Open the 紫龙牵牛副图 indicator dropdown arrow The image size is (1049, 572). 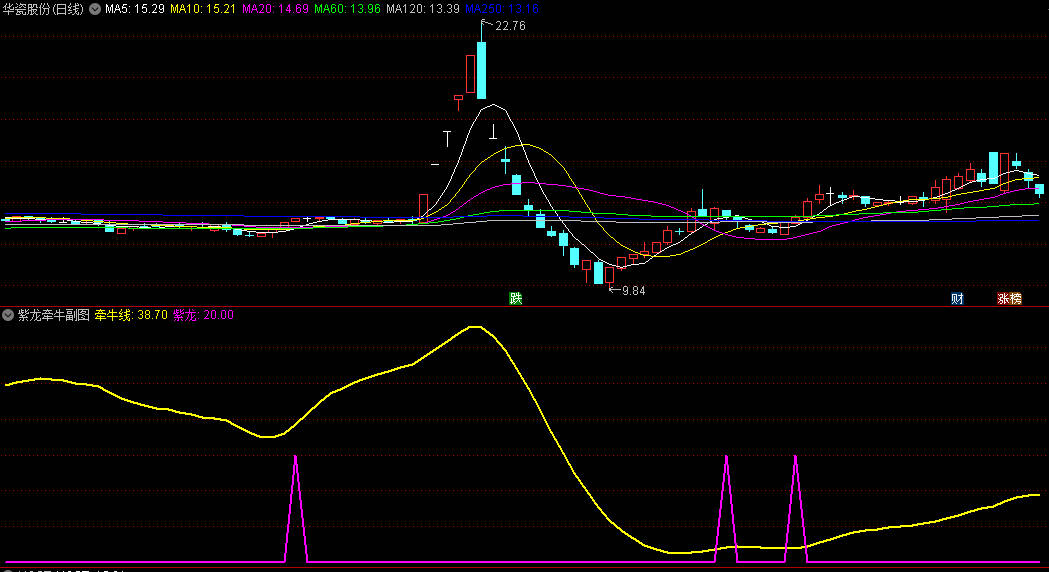pos(9,315)
